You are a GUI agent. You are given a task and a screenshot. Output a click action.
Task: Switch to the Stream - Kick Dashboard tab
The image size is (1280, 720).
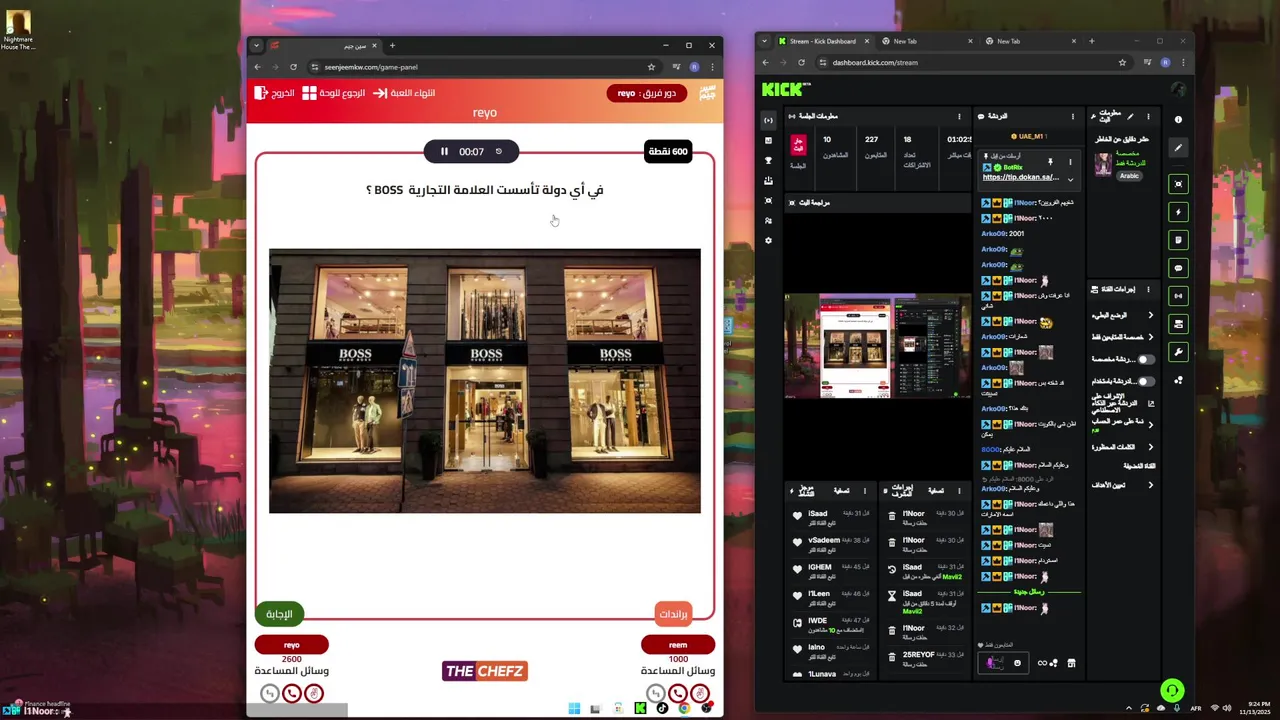[x=823, y=41]
